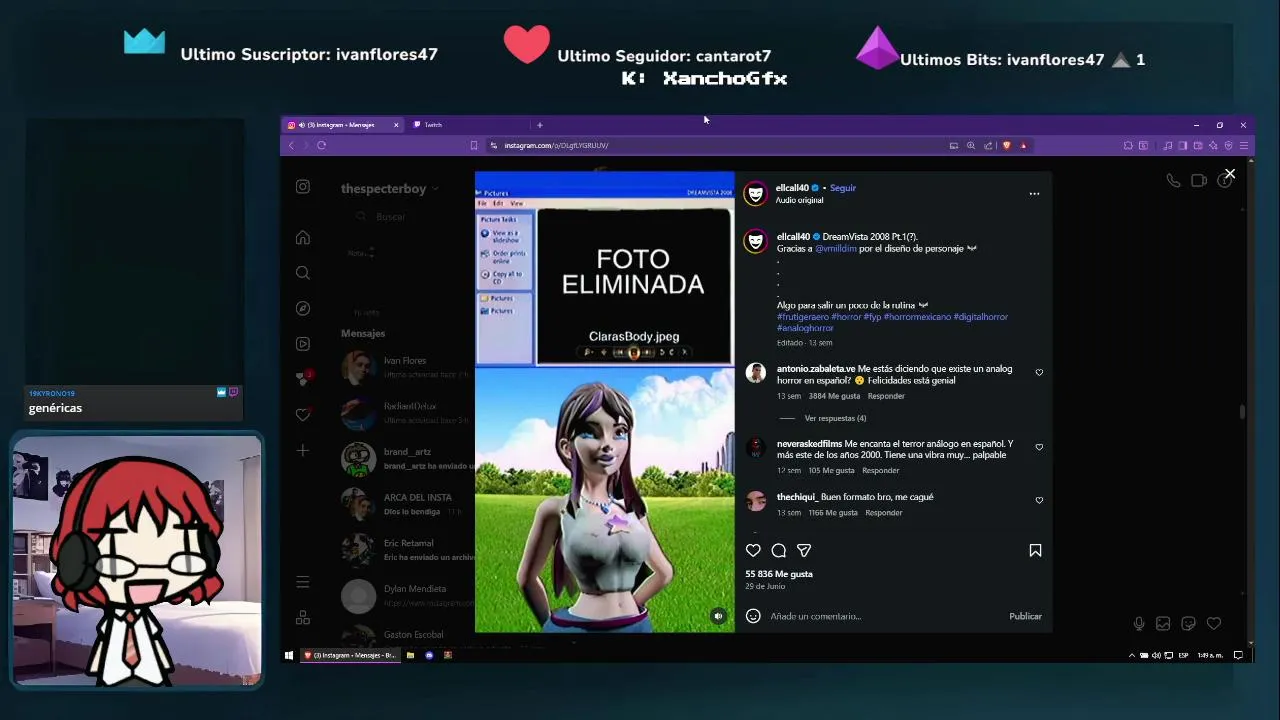Open Brave Shields lion icon
Viewport: 1280px width, 720px height.
pyautogui.click(x=1006, y=146)
